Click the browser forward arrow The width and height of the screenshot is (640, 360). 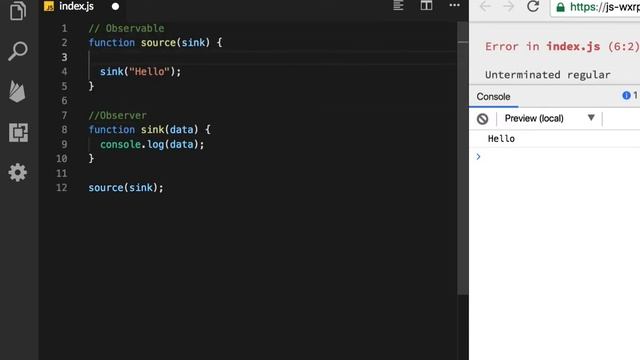coord(509,7)
